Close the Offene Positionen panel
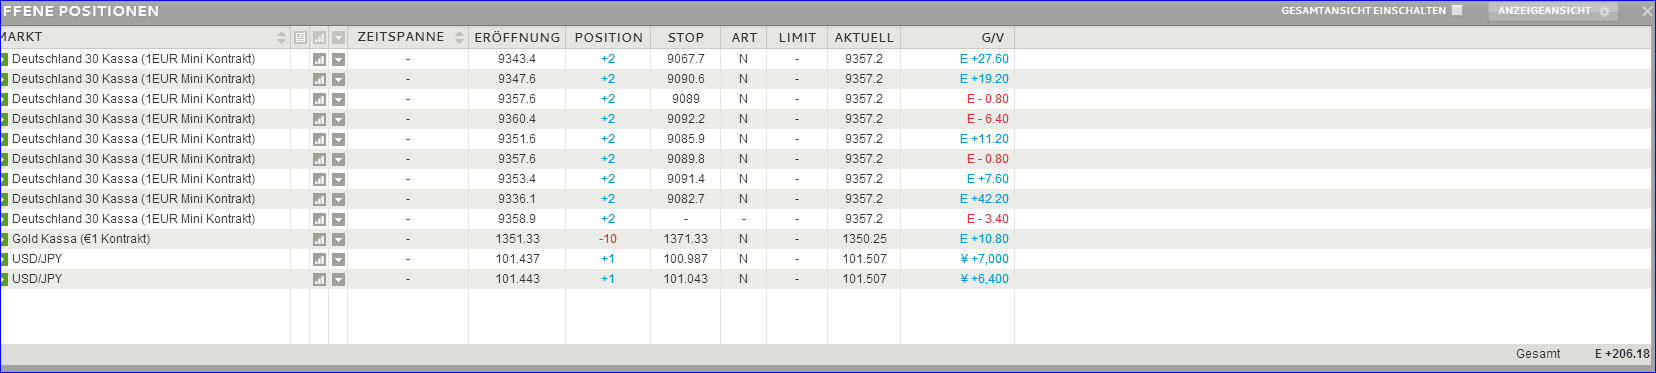Viewport: 1656px width, 373px height. [x=1647, y=11]
